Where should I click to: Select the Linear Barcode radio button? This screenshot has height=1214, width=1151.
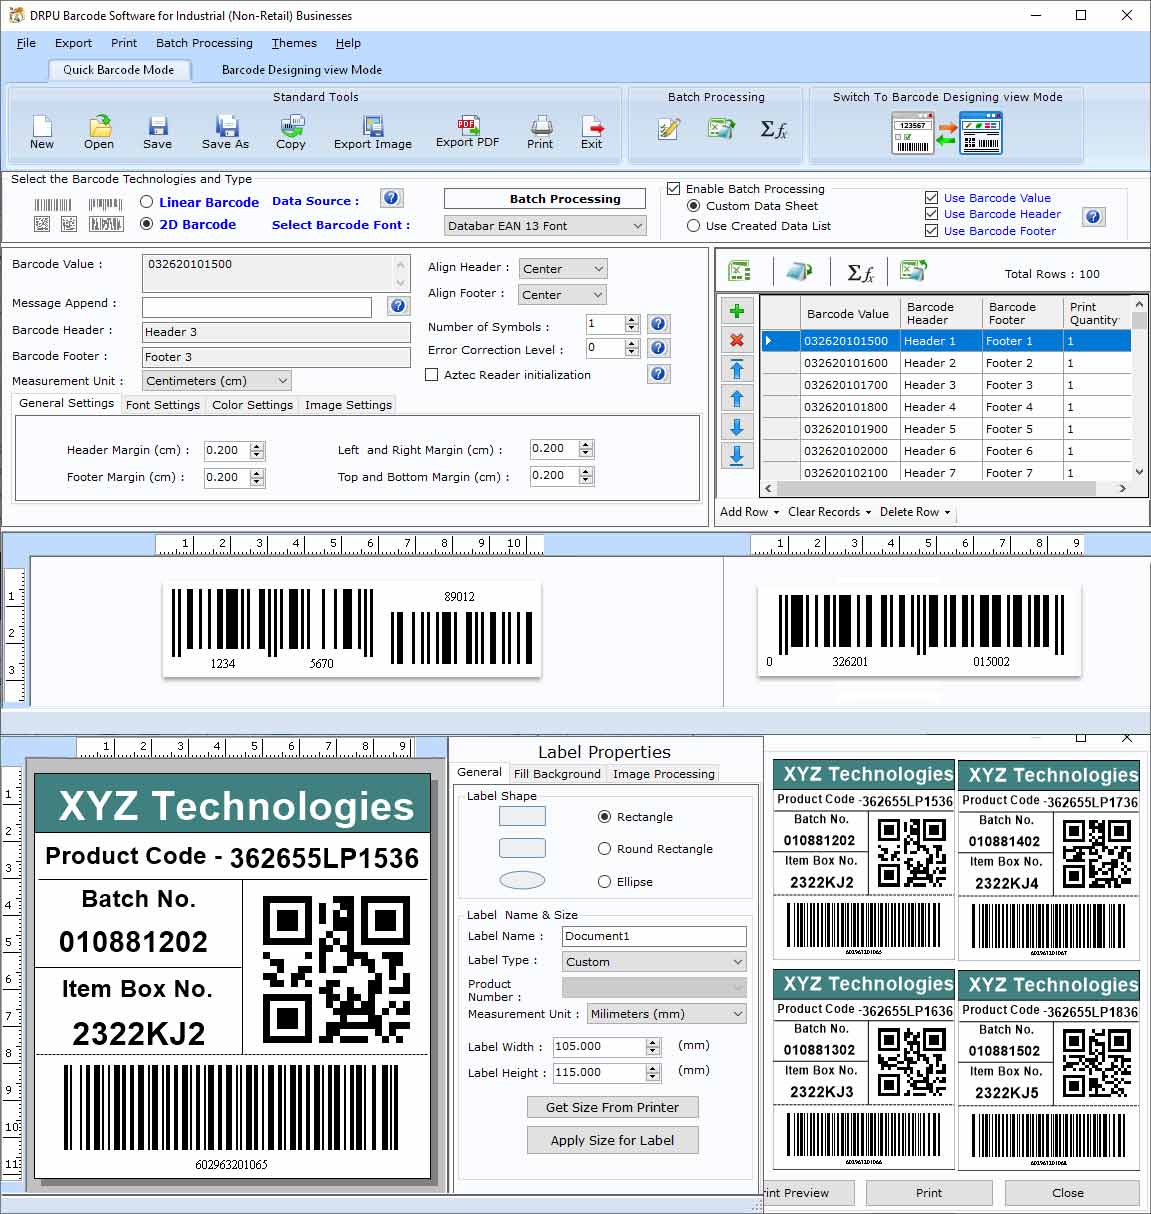(146, 202)
